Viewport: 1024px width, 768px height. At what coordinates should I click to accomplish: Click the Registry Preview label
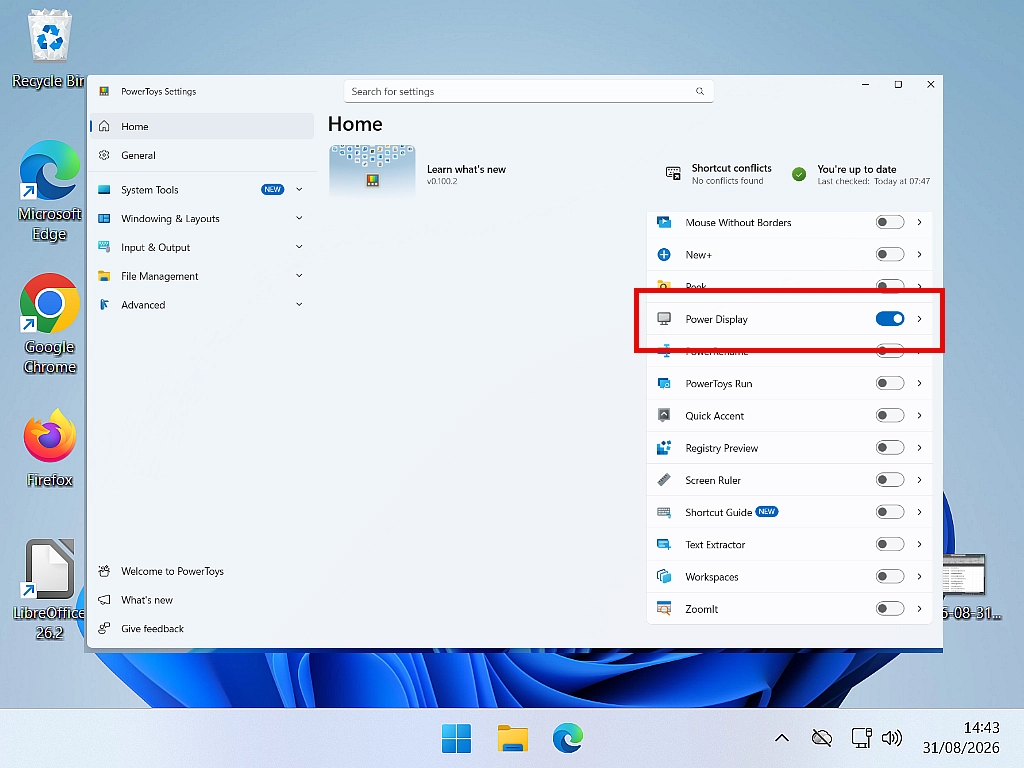pyautogui.click(x=722, y=448)
